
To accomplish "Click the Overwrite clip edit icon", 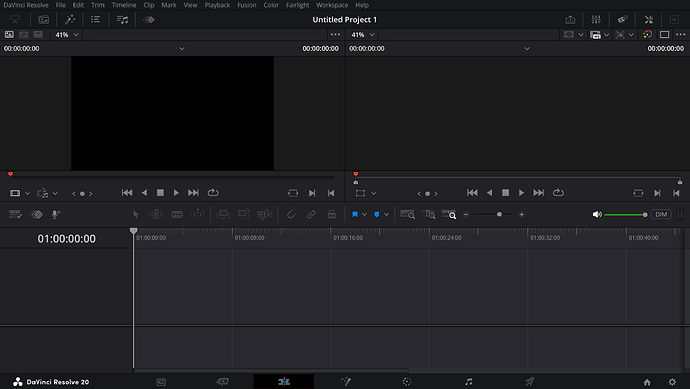I will click(x=244, y=214).
